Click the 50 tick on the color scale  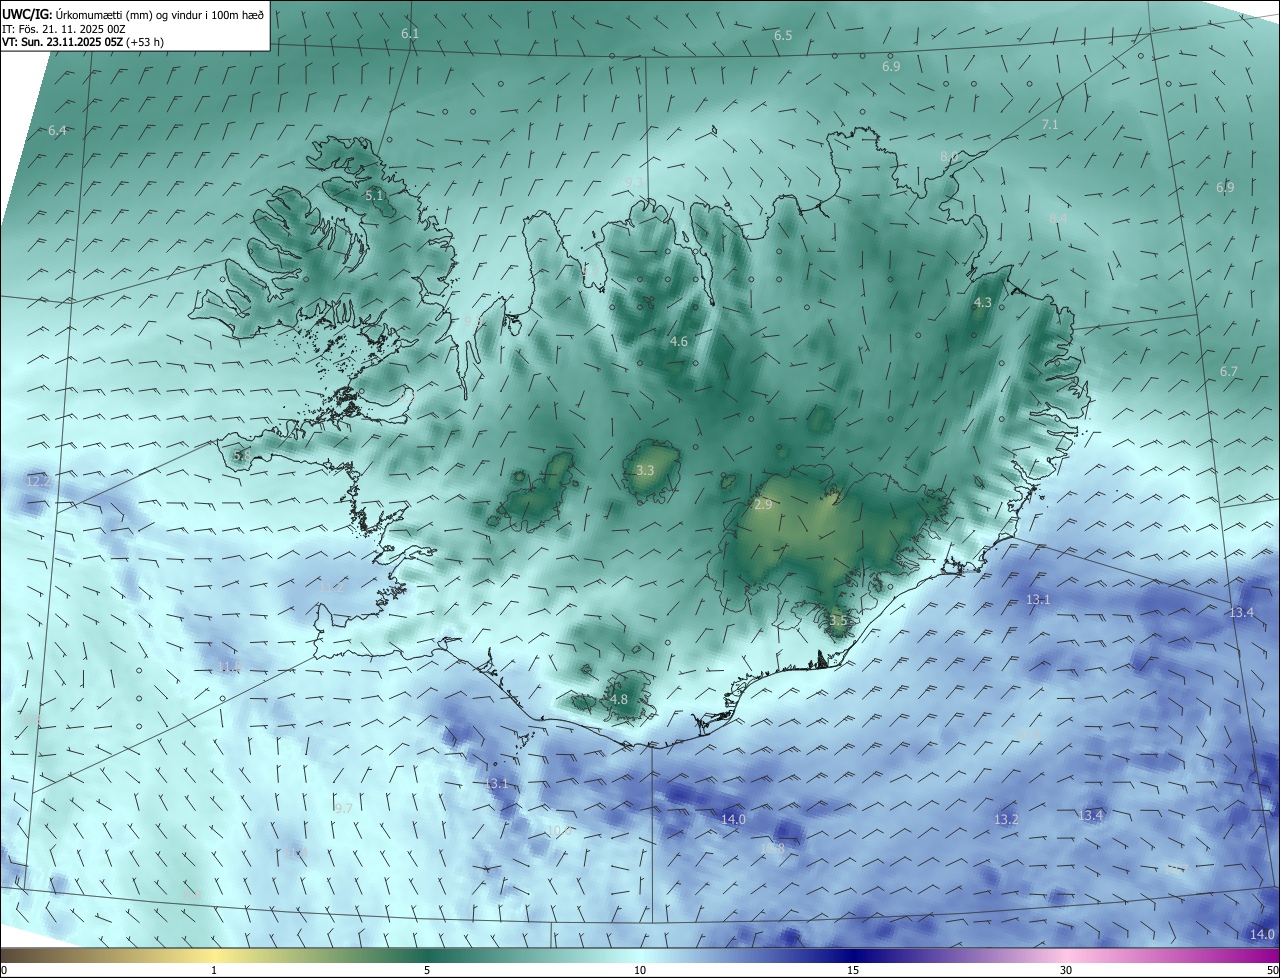(1273, 970)
